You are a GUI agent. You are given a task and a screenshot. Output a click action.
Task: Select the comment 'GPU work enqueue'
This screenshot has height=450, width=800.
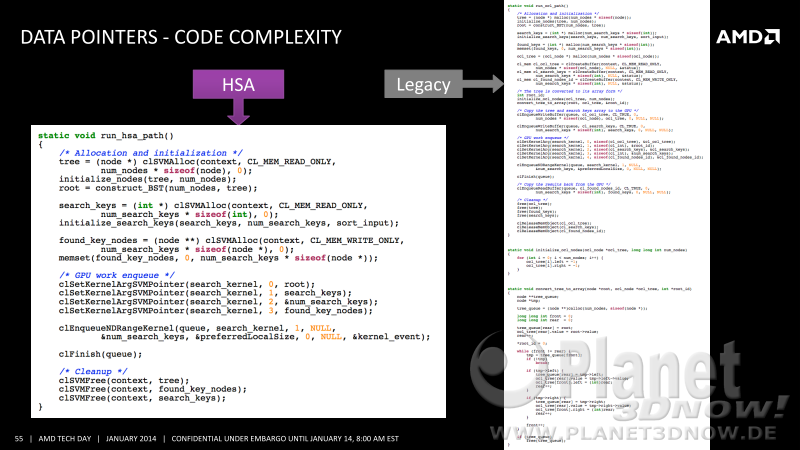coord(117,276)
